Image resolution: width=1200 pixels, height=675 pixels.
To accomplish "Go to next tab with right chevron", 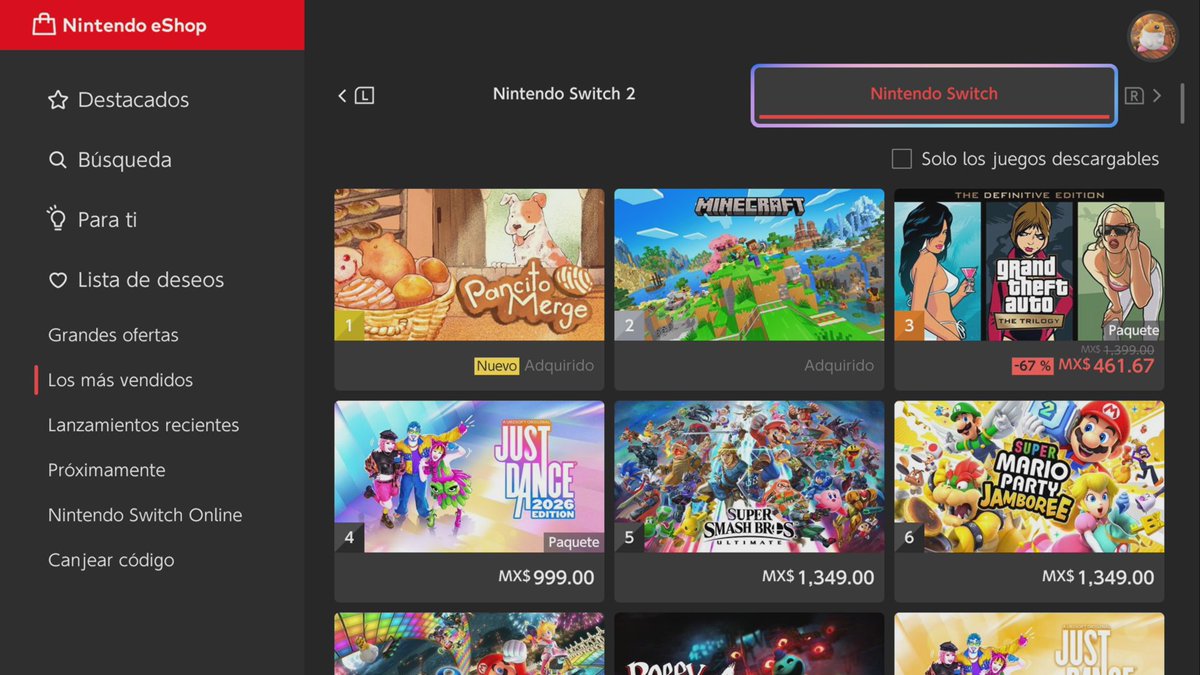I will (x=1157, y=96).
